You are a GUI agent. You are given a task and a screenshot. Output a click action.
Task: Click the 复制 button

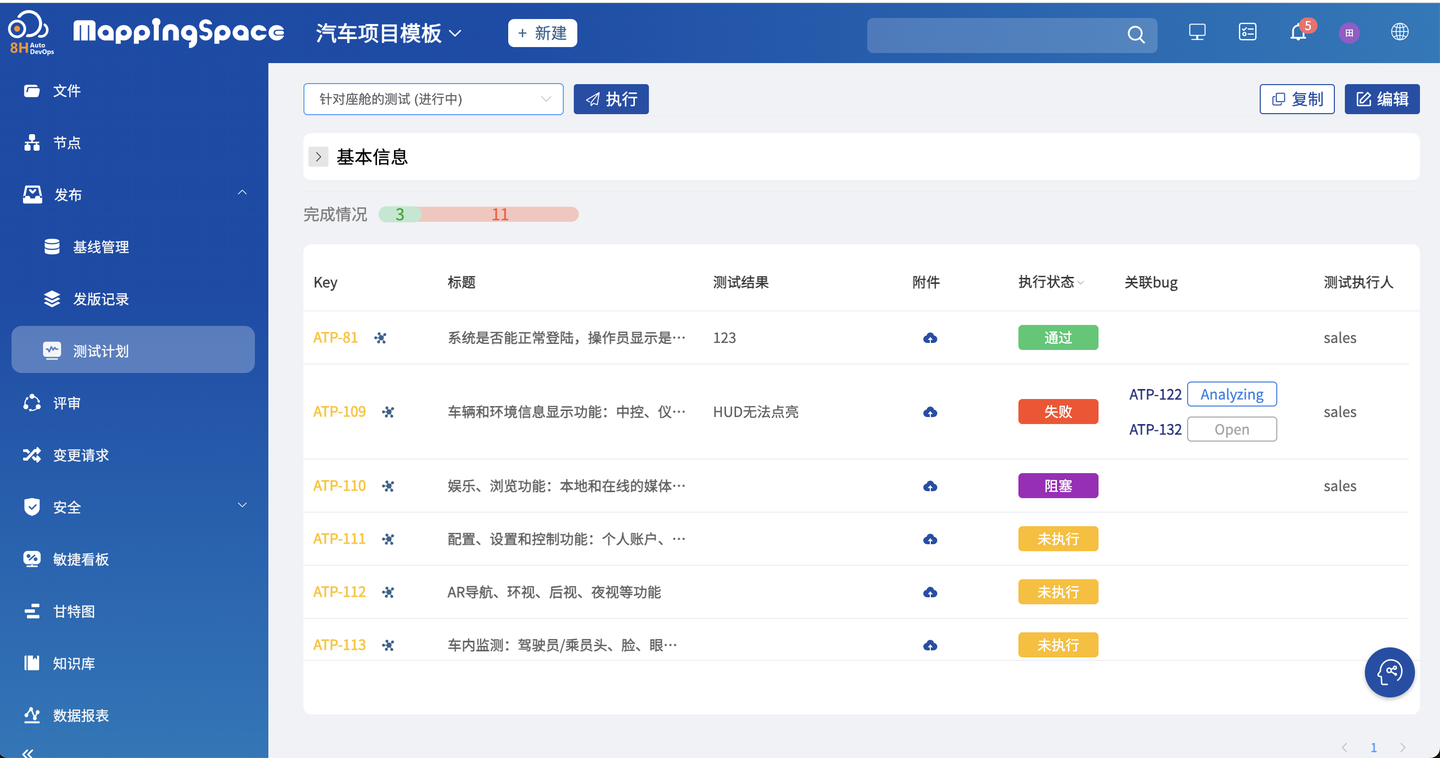[1297, 99]
